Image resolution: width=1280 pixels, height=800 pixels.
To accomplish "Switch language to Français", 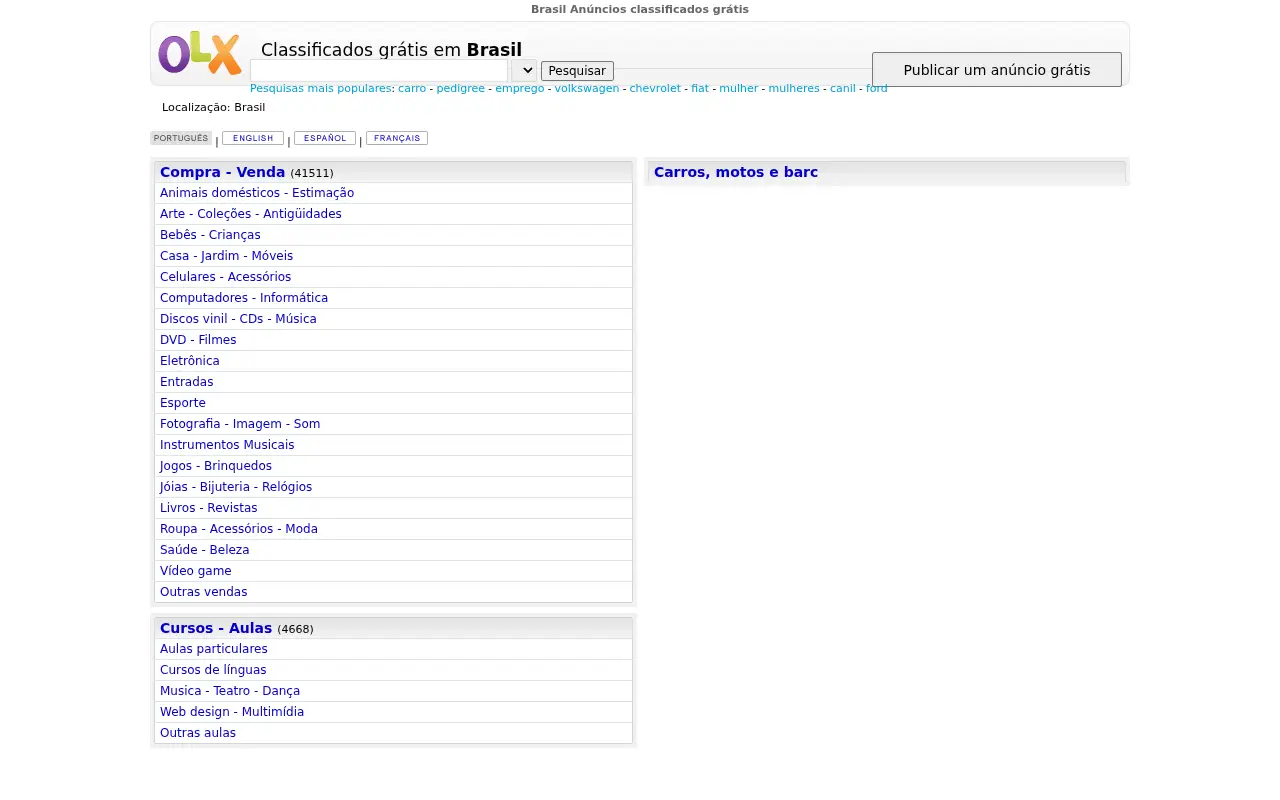I will [x=397, y=138].
